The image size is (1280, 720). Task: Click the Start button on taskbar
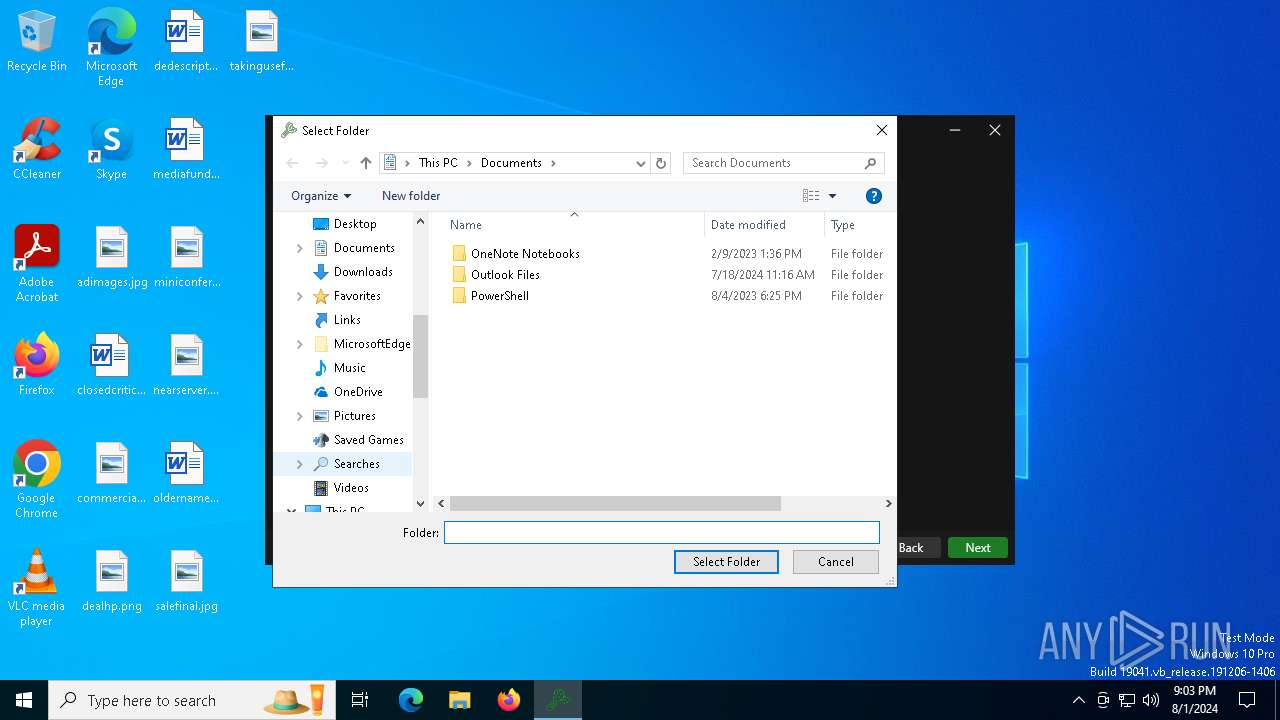[24, 700]
